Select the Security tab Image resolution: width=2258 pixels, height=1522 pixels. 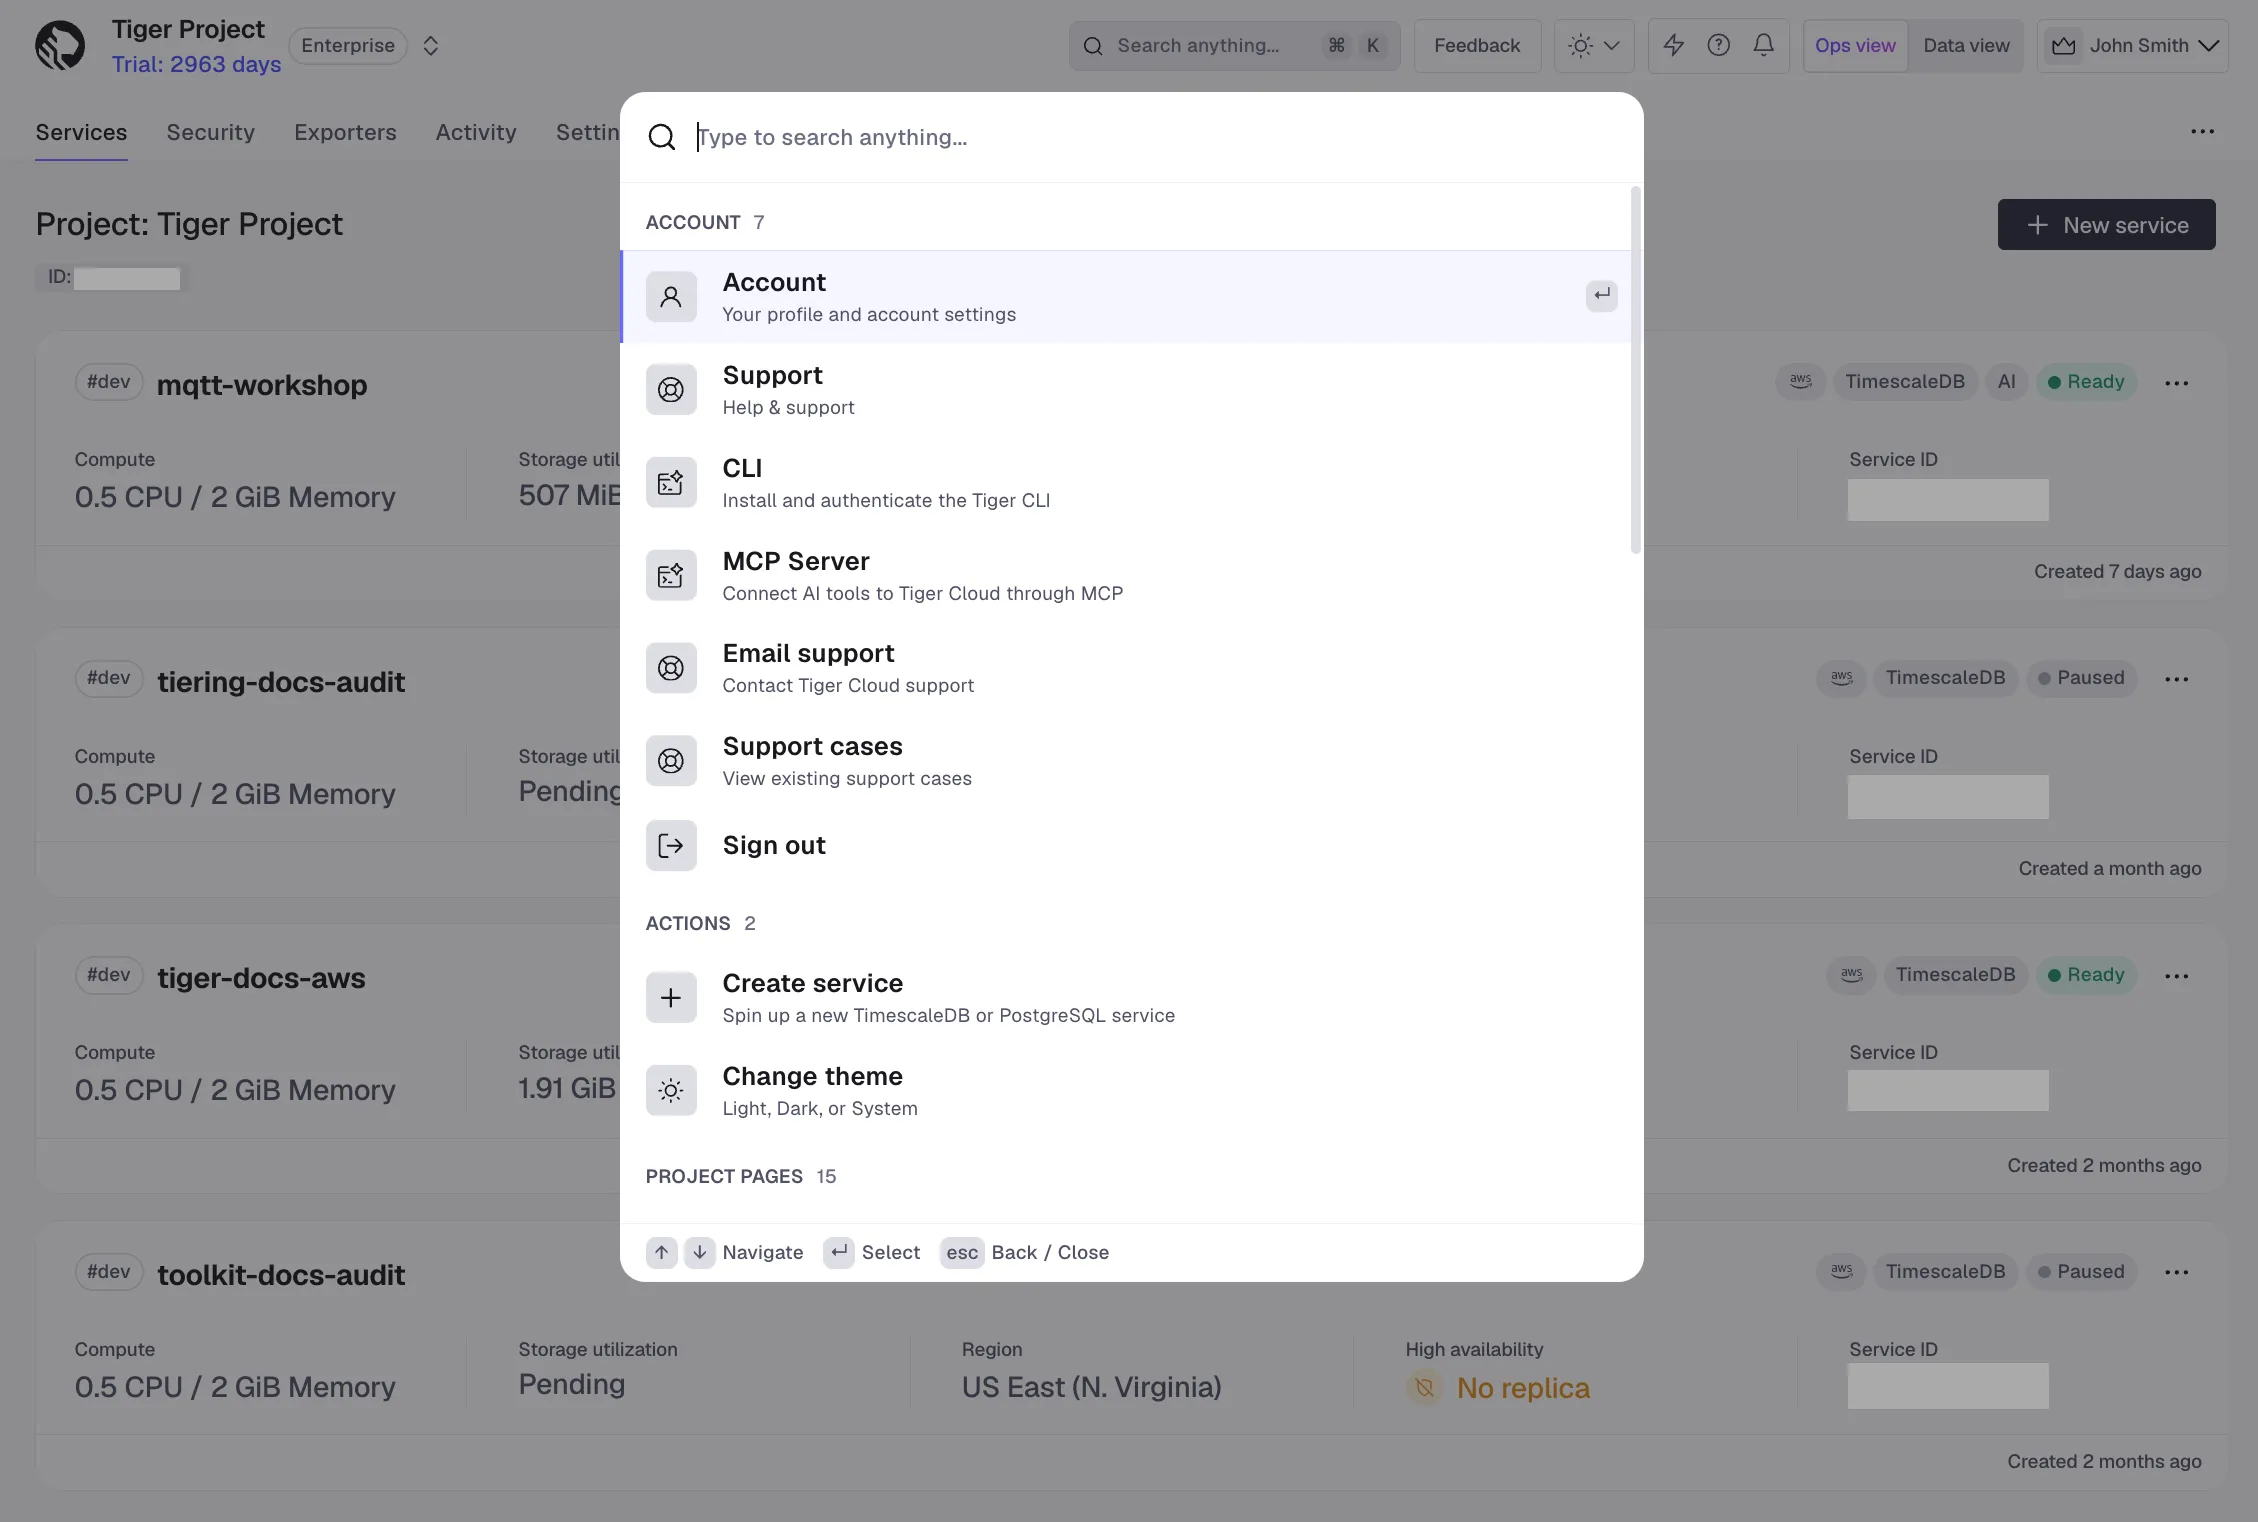pyautogui.click(x=210, y=132)
